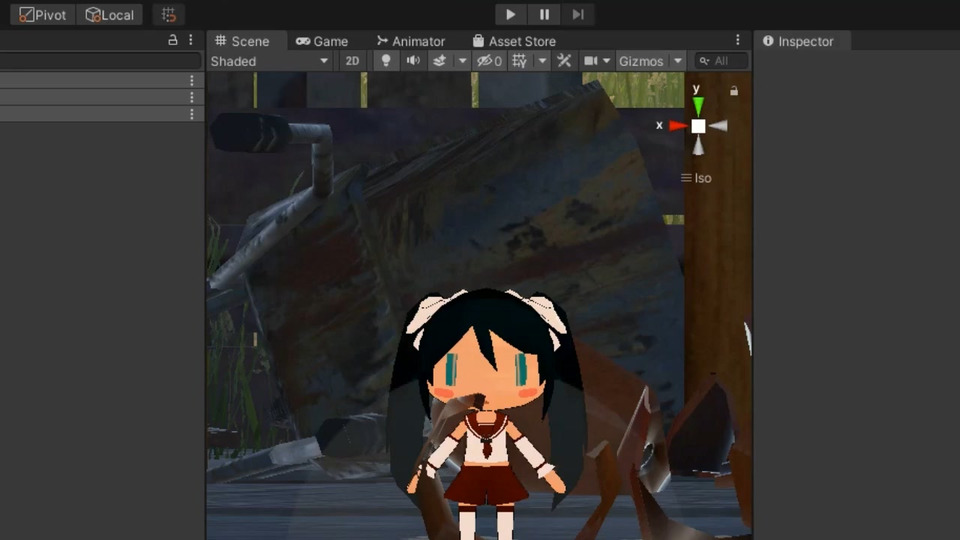Align view to green Y axis cone
The image size is (960, 540).
(x=698, y=107)
